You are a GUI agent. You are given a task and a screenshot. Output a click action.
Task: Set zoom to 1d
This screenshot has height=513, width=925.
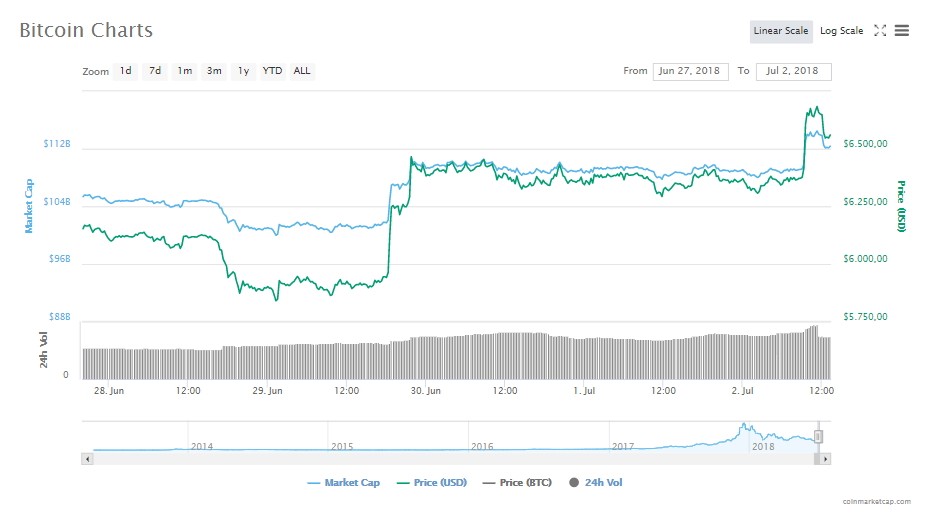126,71
